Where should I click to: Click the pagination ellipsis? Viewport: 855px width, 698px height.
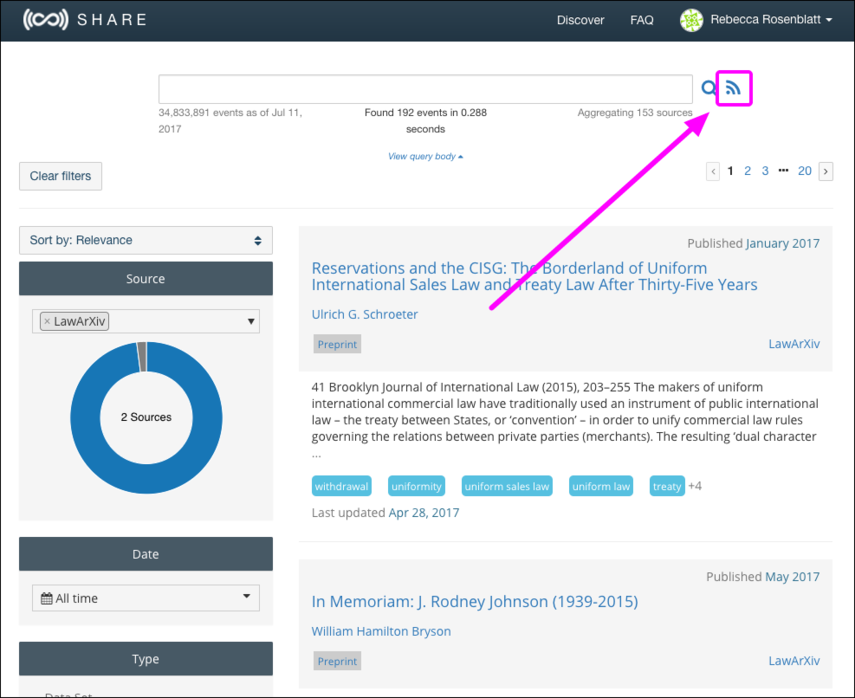tap(783, 171)
